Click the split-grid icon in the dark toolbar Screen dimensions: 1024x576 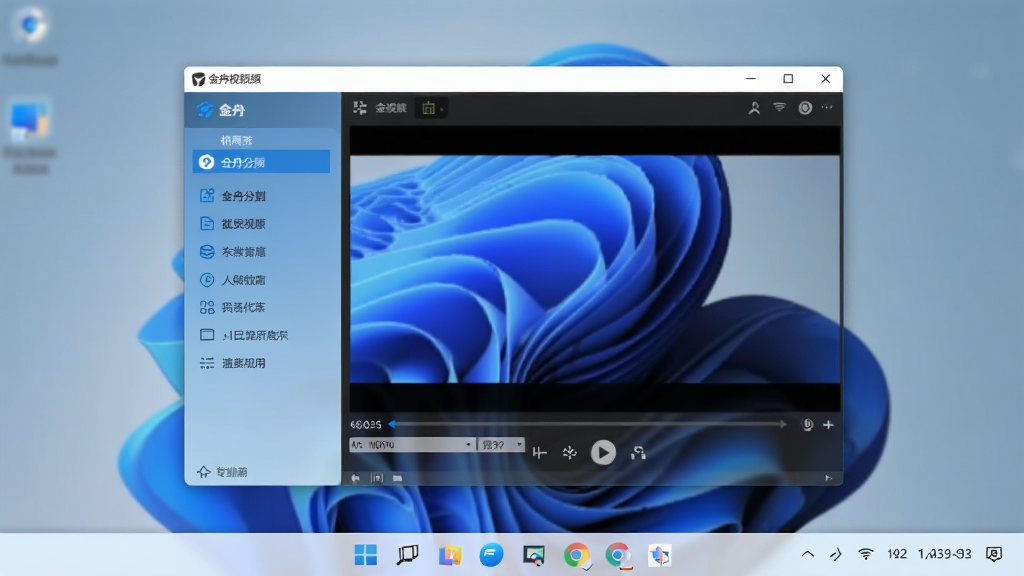[x=359, y=108]
